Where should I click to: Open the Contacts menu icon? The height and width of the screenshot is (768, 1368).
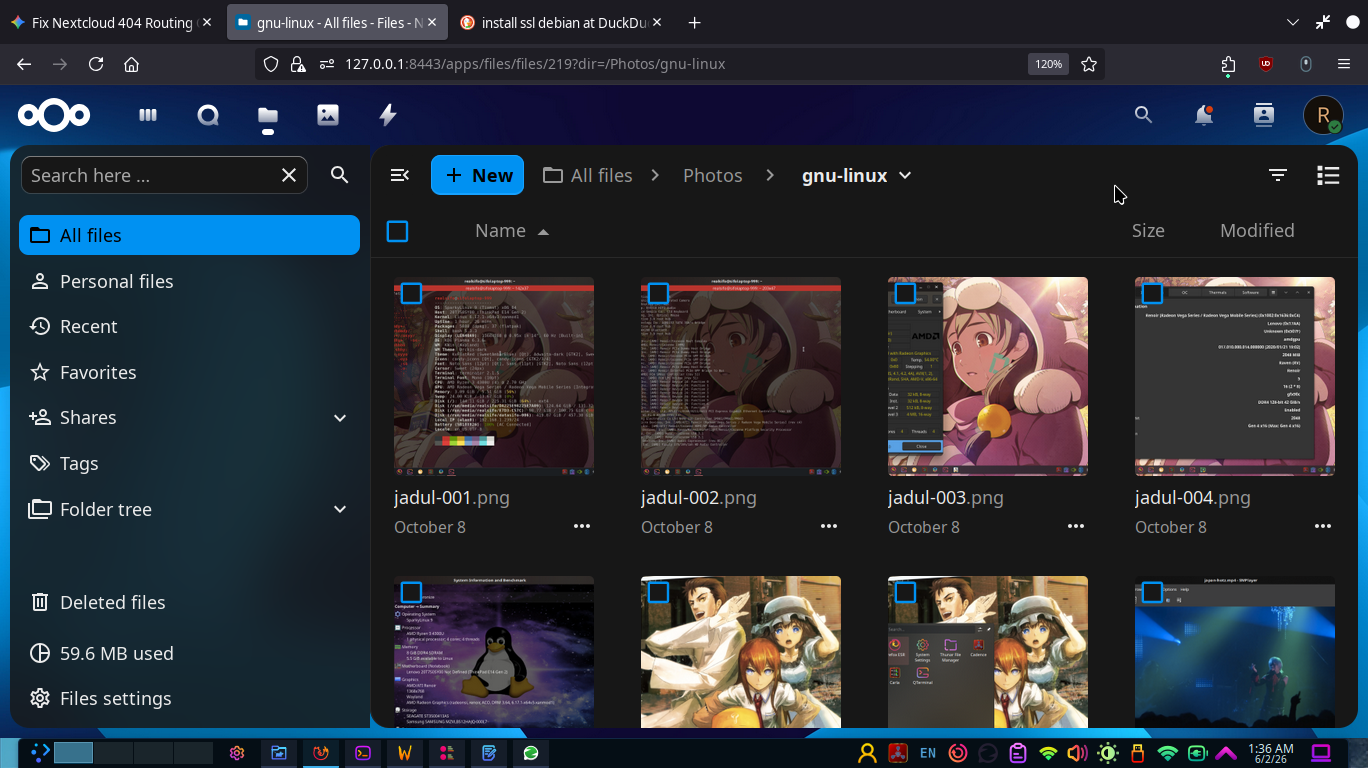(x=1264, y=116)
